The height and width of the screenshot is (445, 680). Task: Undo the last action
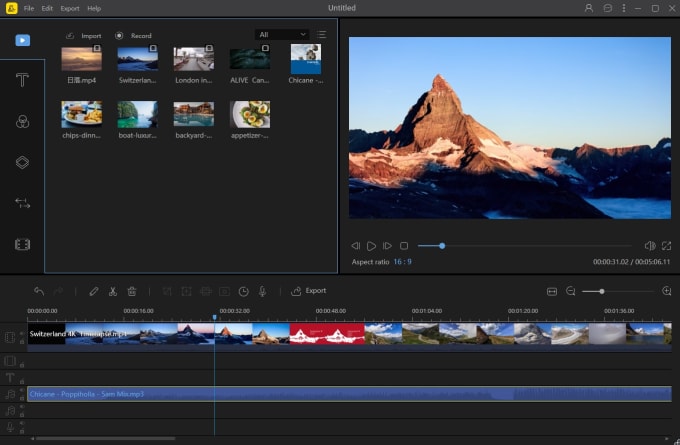(39, 291)
